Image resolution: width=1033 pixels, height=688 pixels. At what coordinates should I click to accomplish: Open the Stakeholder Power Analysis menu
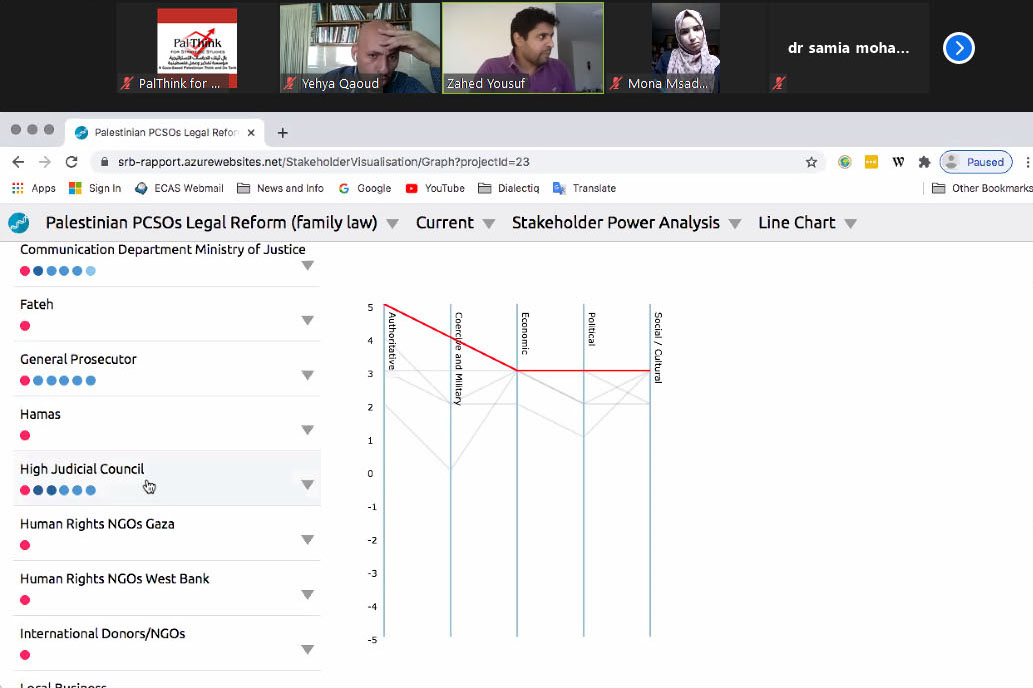(626, 223)
